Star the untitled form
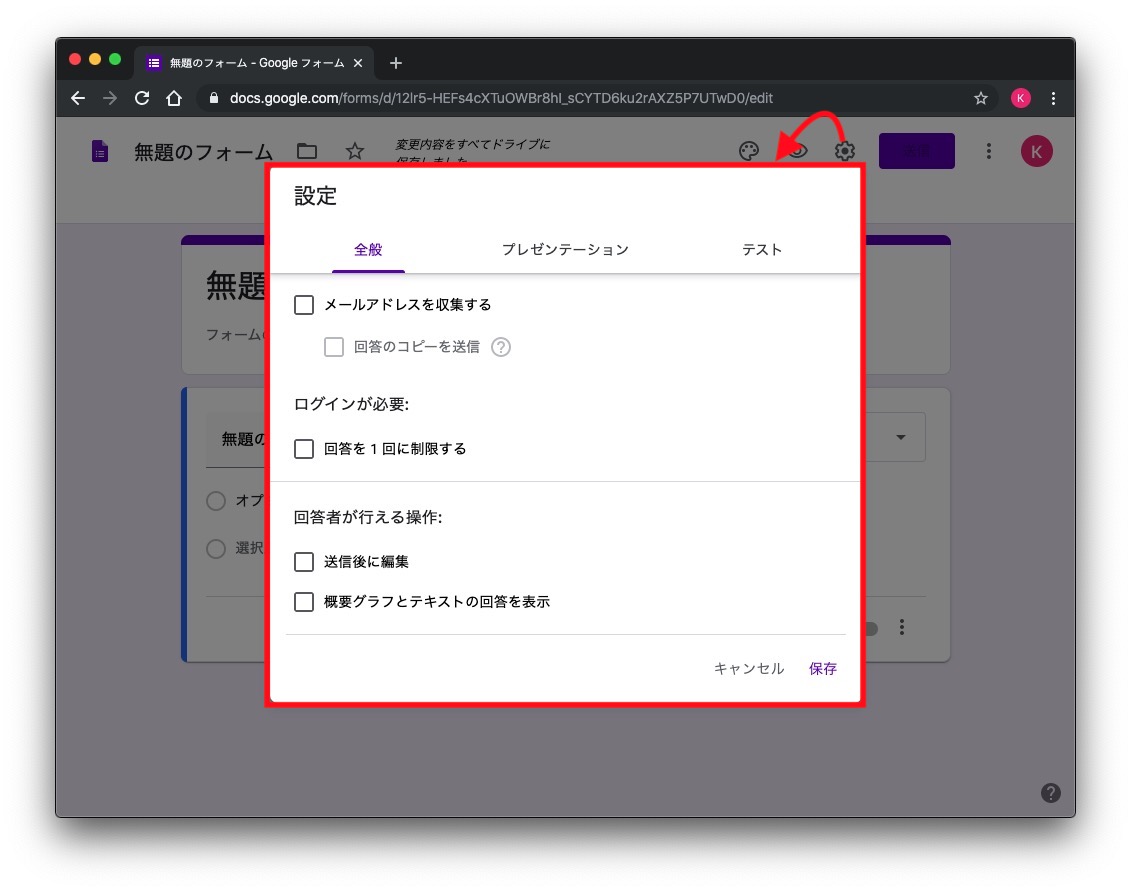This screenshot has width=1131, height=891. tap(355, 151)
